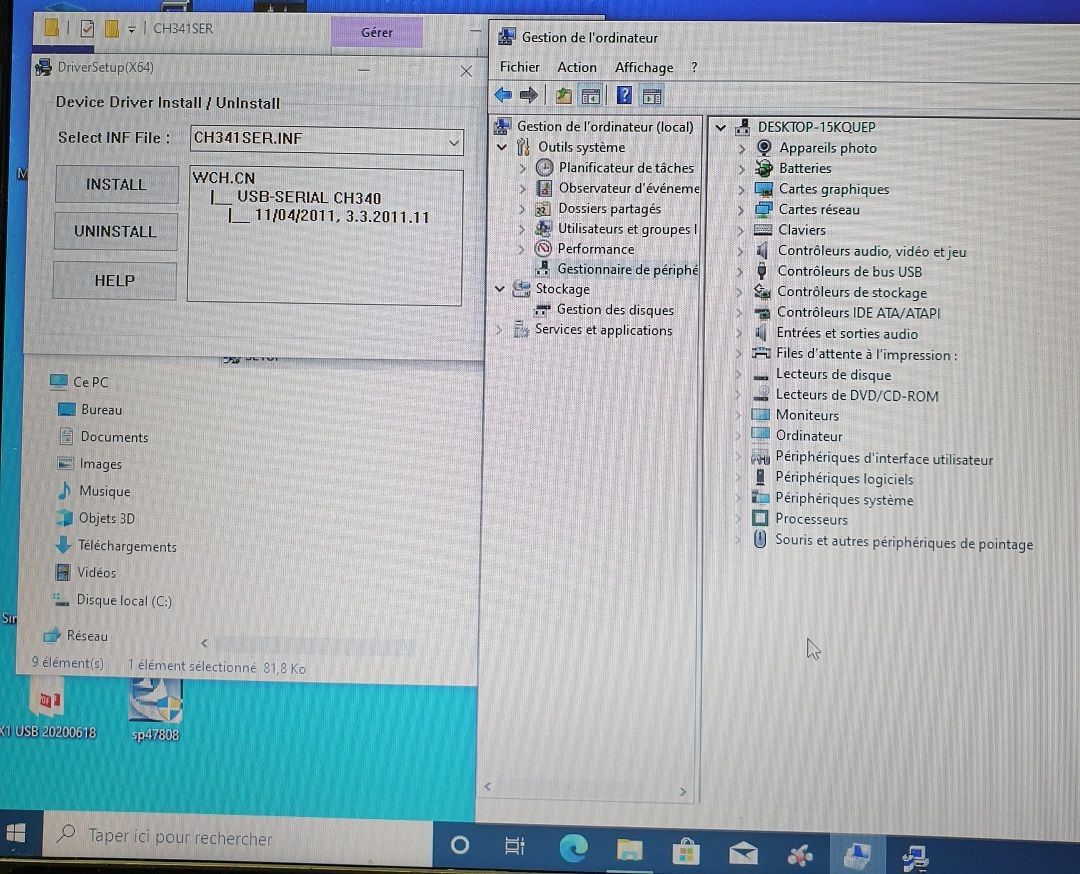This screenshot has width=1080, height=874.
Task: Click the console tree horizontal scrollbar right arrow
Action: [x=683, y=792]
